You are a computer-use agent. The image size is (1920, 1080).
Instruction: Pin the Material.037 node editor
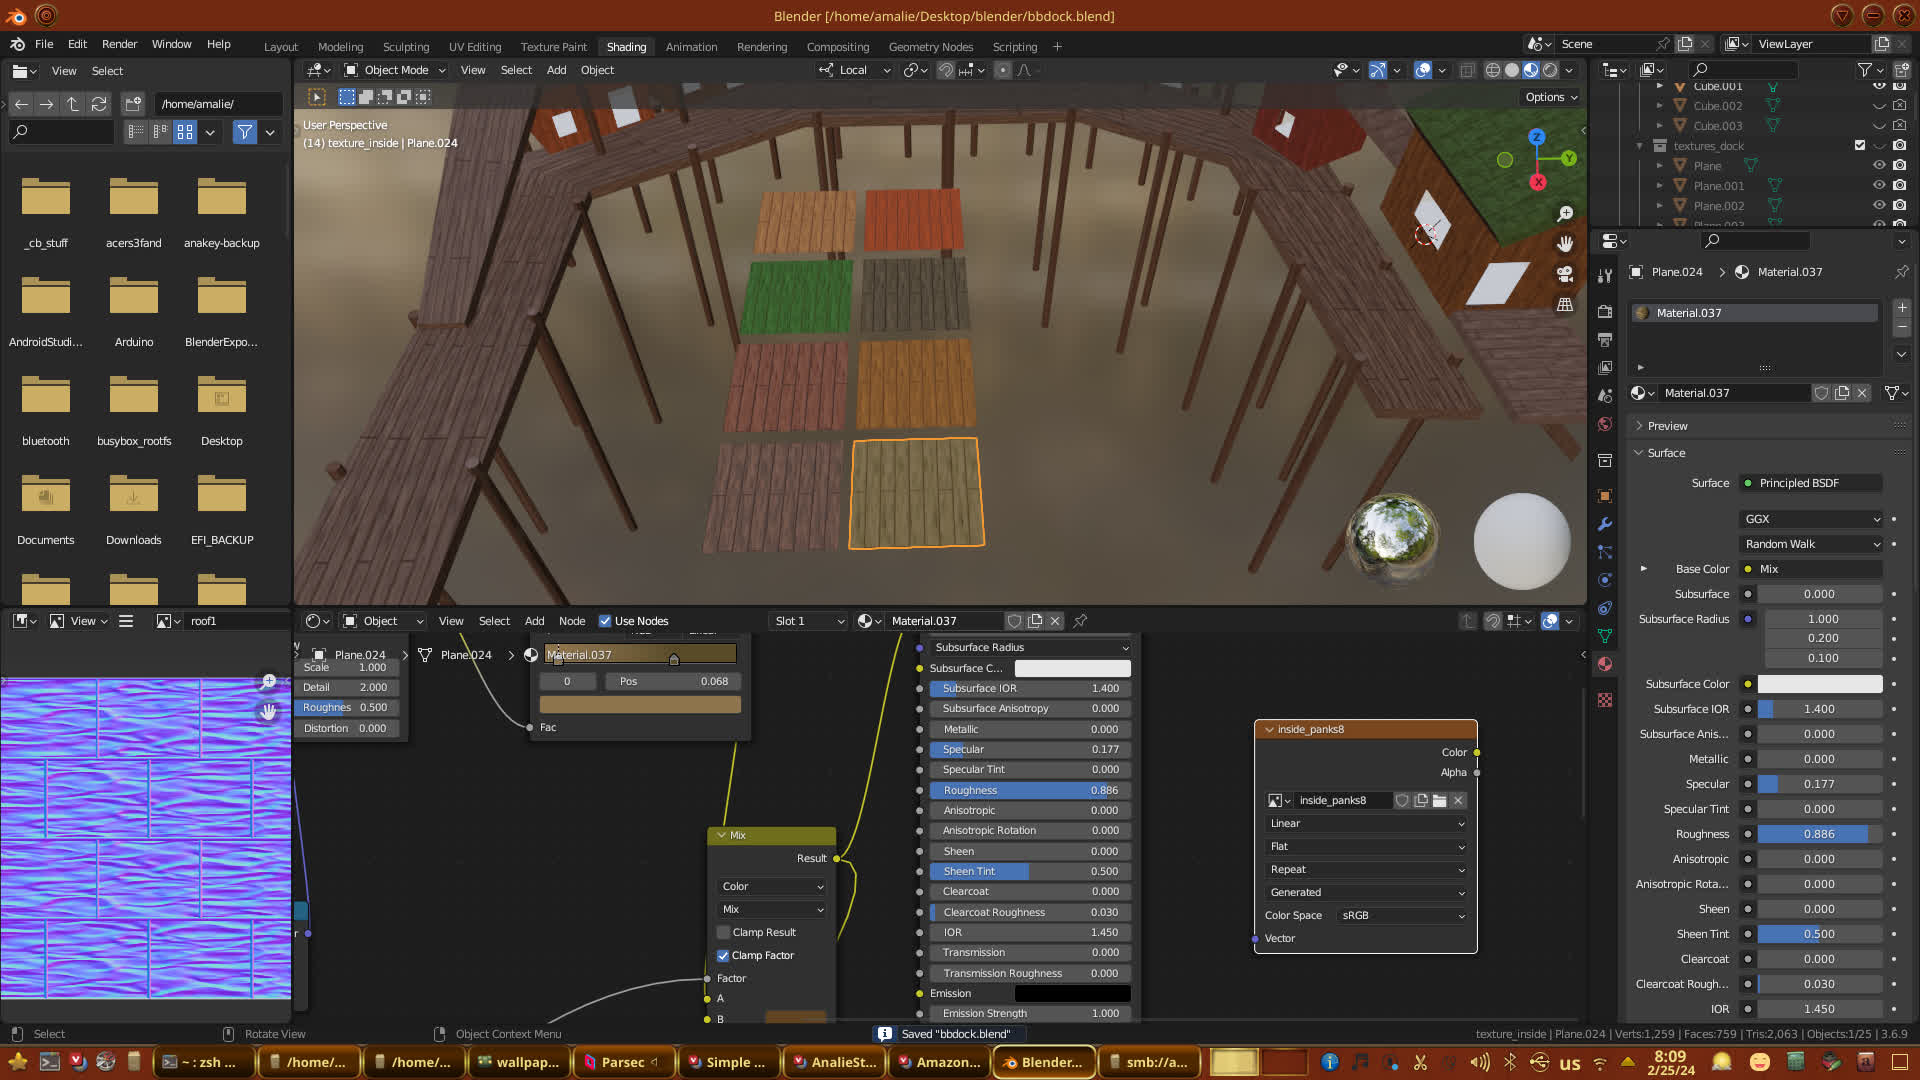[x=1080, y=621]
